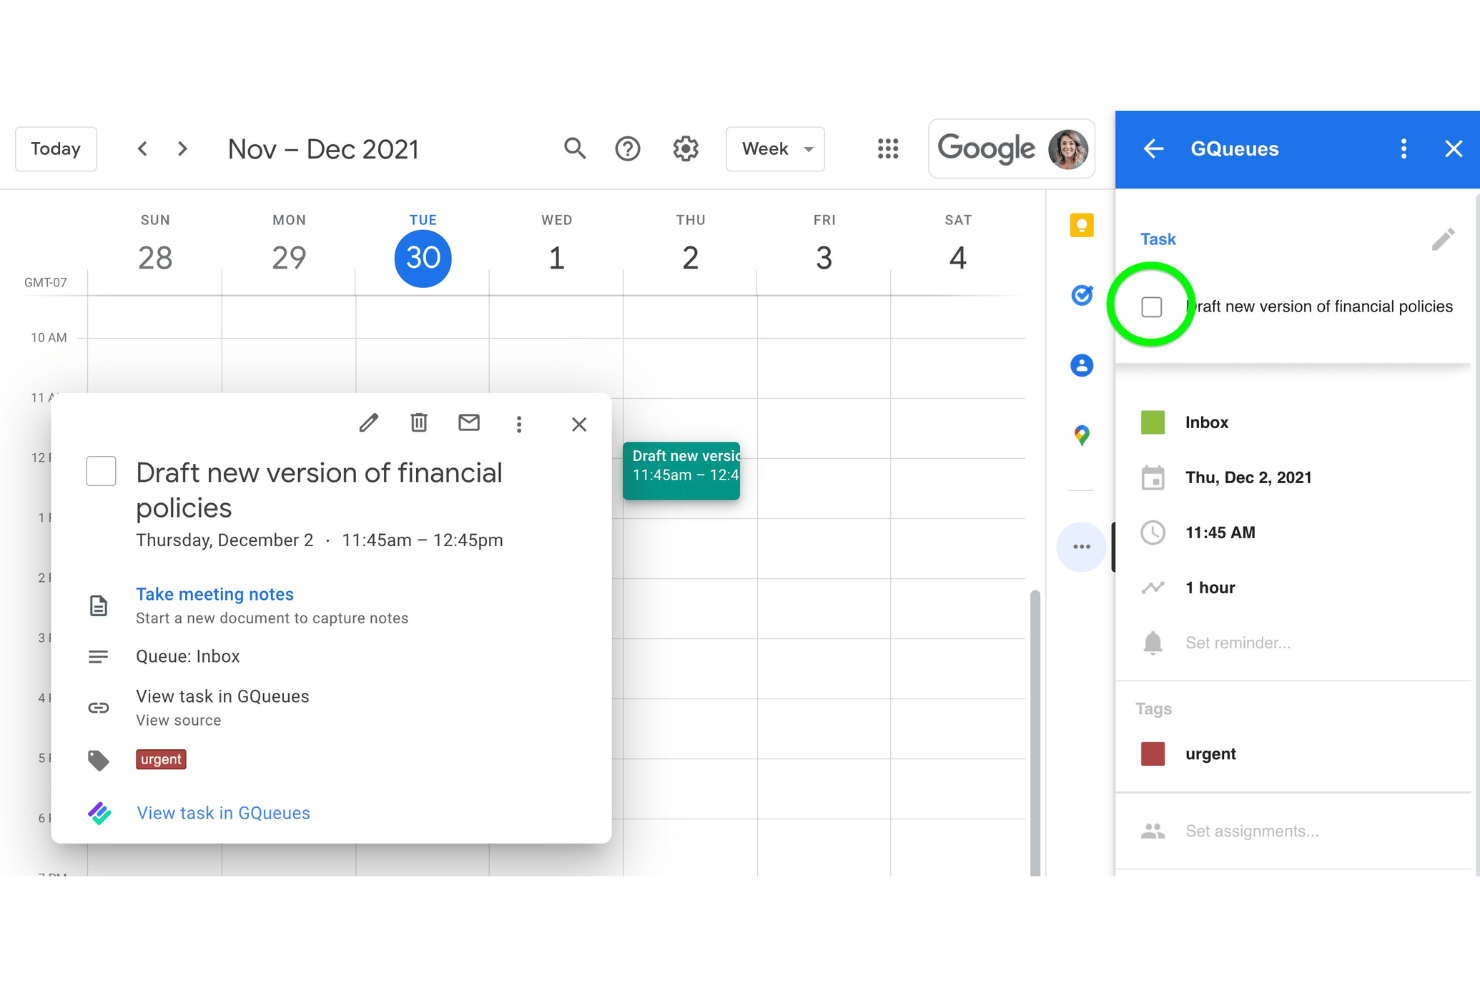Open Google Tasks in side panel
The height and width of the screenshot is (987, 1480).
pos(1082,295)
